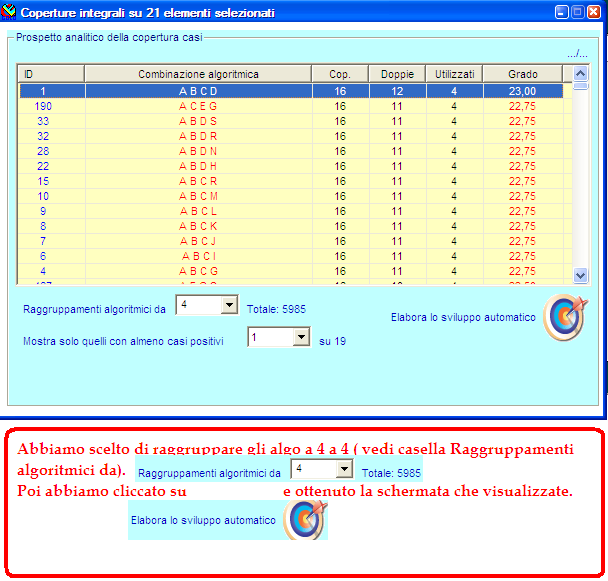608x581 pixels.
Task: Sort by Doppie column header
Action: 397,74
